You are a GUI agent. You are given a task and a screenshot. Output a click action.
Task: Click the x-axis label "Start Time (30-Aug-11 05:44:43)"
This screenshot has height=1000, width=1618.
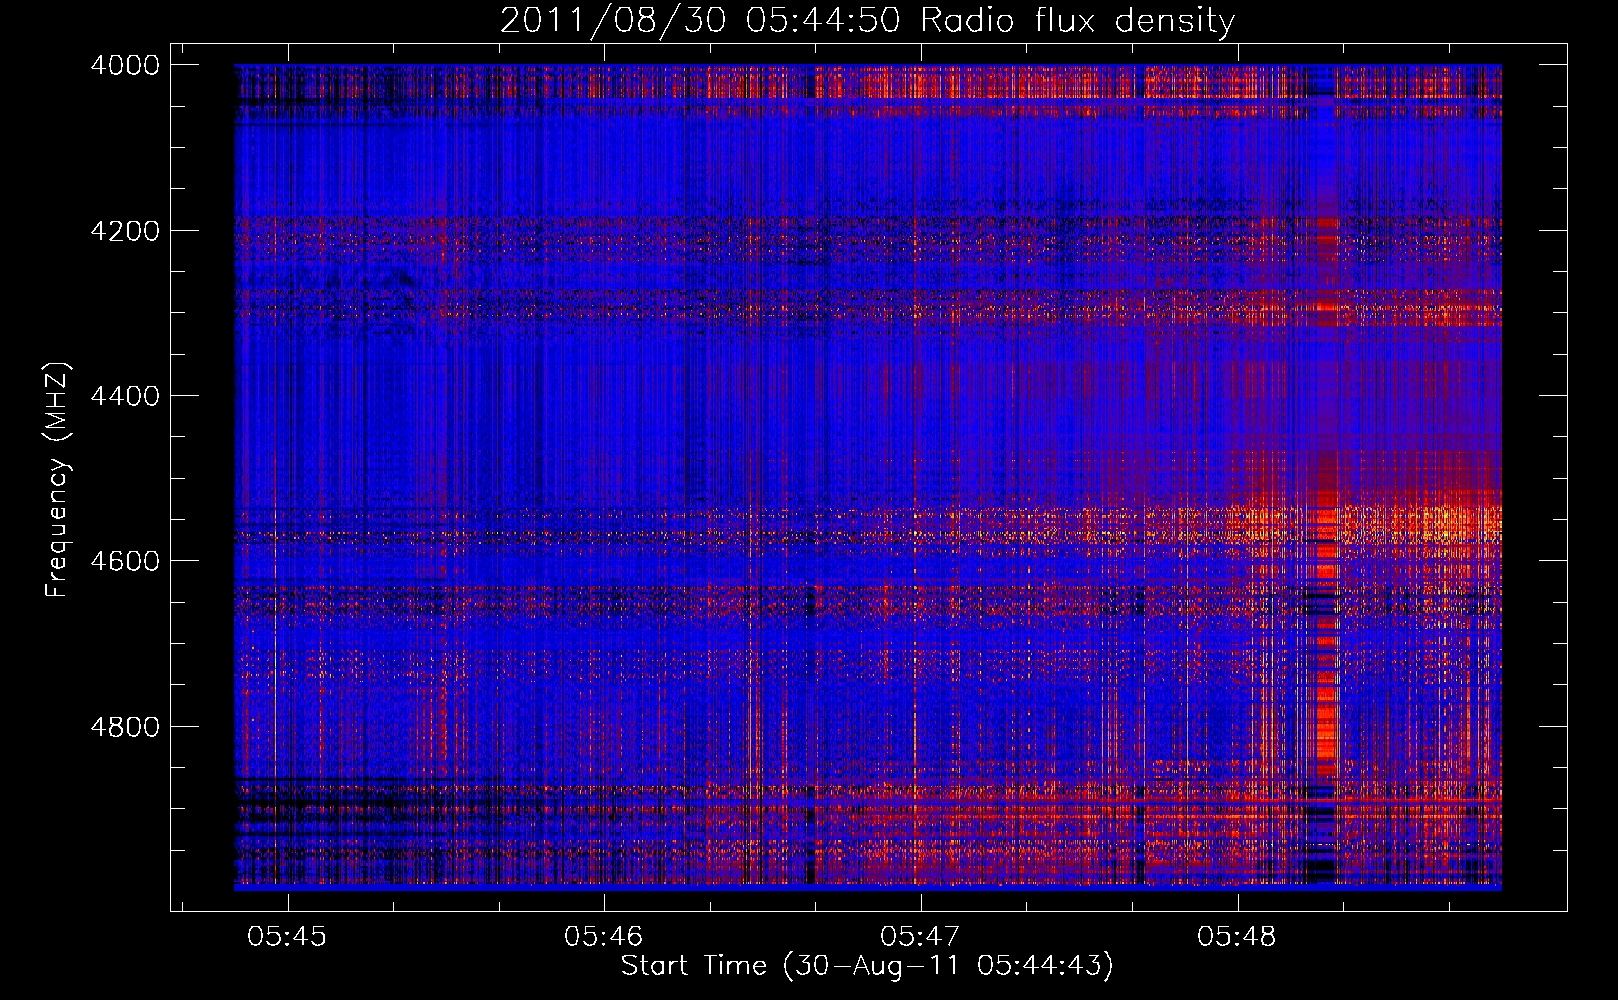point(867,966)
